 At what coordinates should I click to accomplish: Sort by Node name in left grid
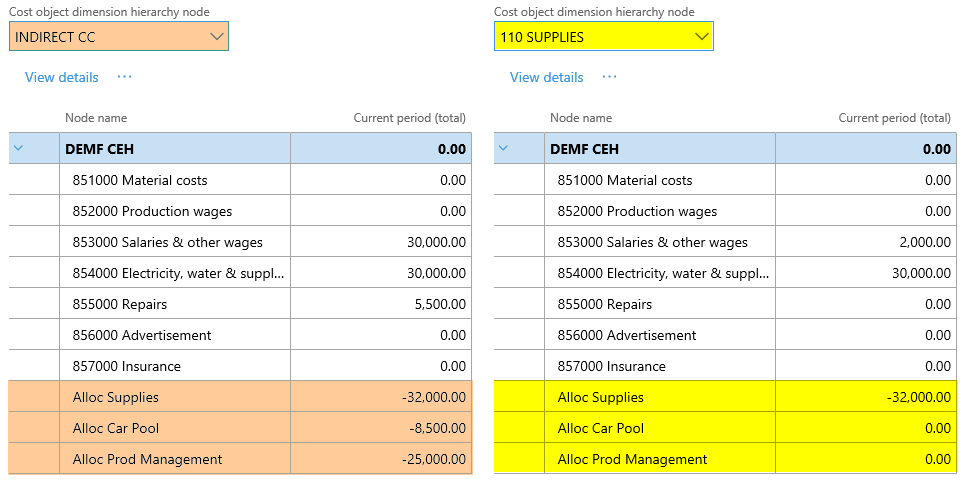pos(96,118)
